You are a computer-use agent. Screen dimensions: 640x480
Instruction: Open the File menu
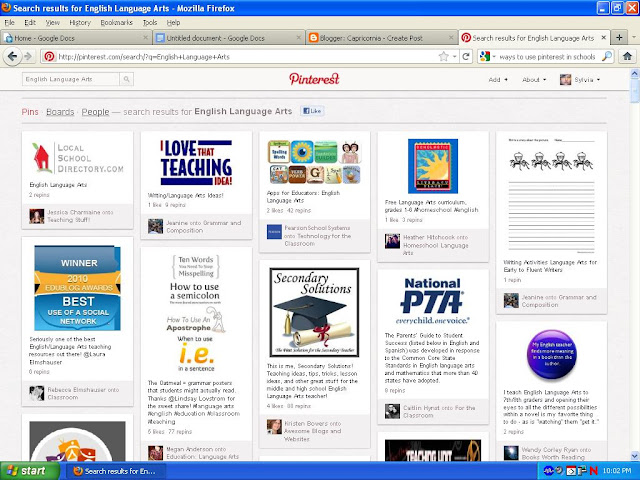coord(9,22)
